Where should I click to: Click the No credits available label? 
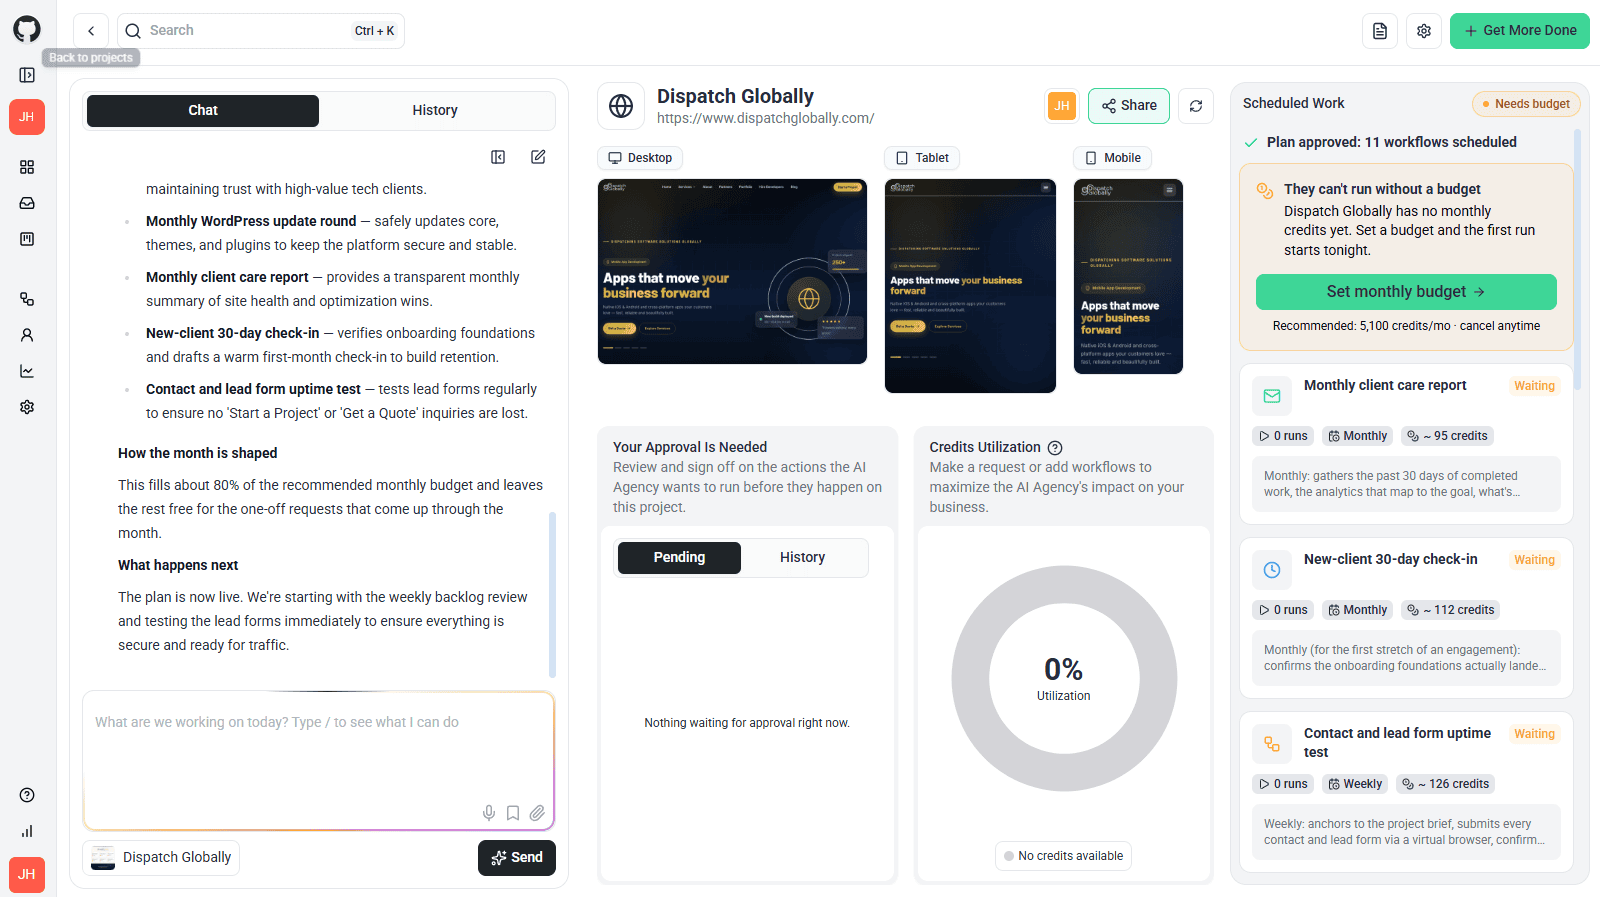[1063, 856]
